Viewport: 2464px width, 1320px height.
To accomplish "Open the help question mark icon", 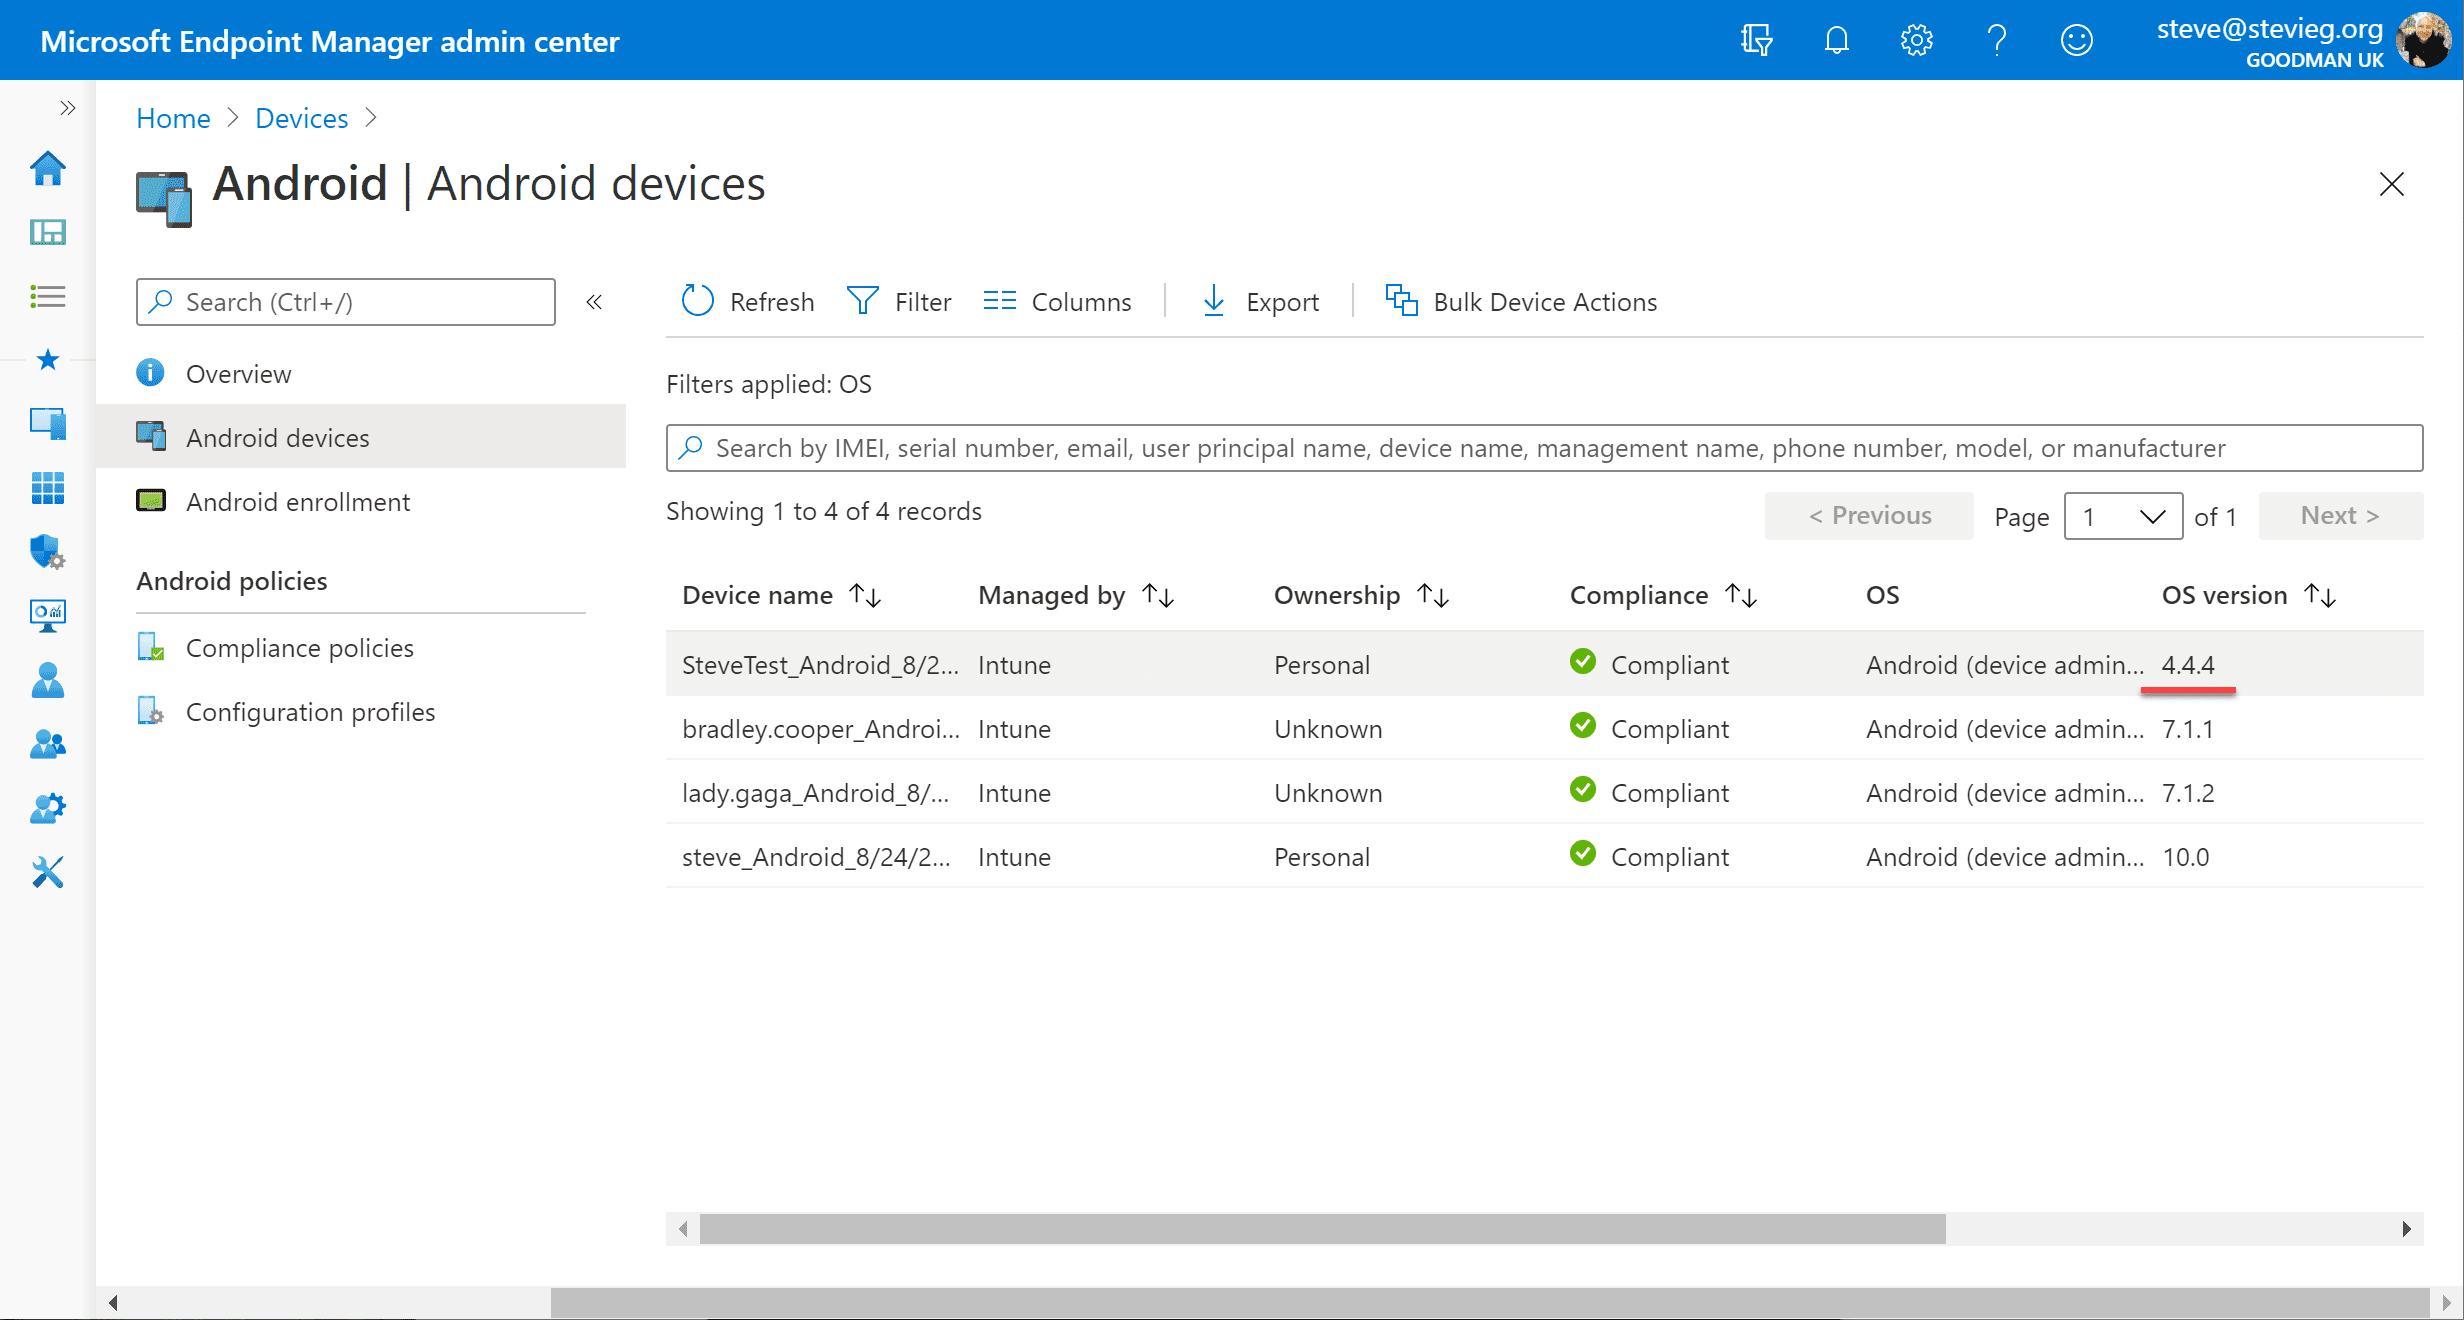I will 1997,40.
